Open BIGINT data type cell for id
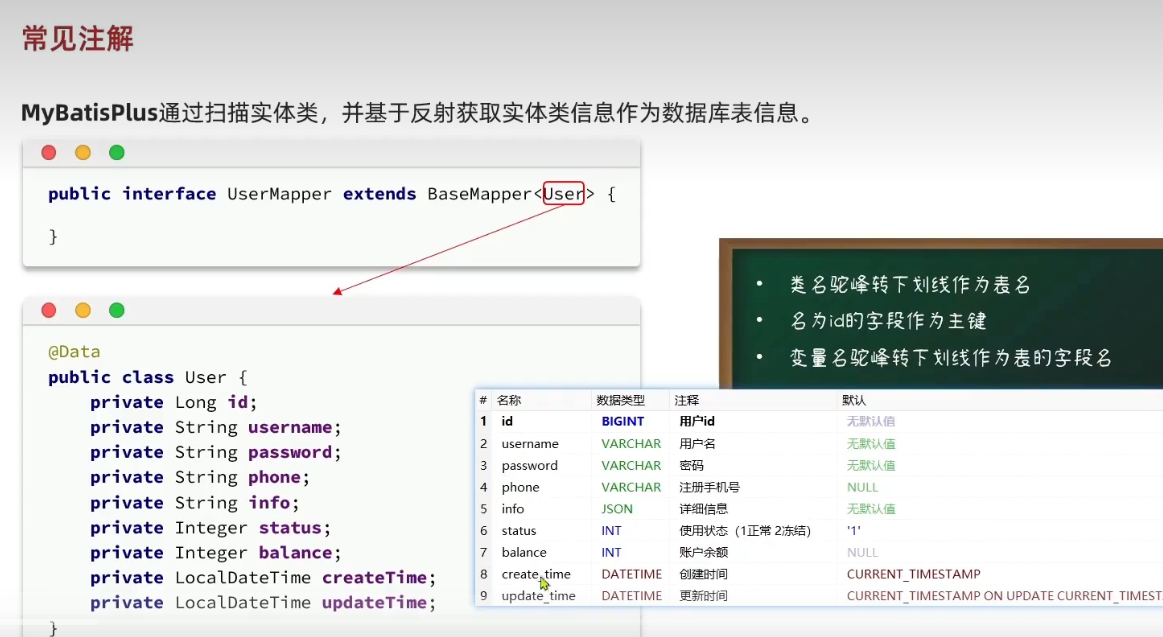The image size is (1163, 637). pyautogui.click(x=623, y=422)
